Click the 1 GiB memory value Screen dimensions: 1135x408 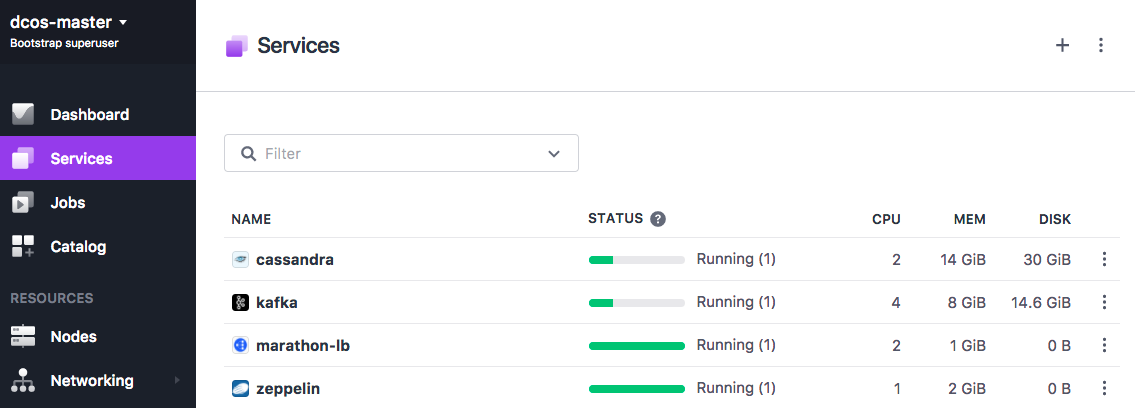(x=966, y=346)
